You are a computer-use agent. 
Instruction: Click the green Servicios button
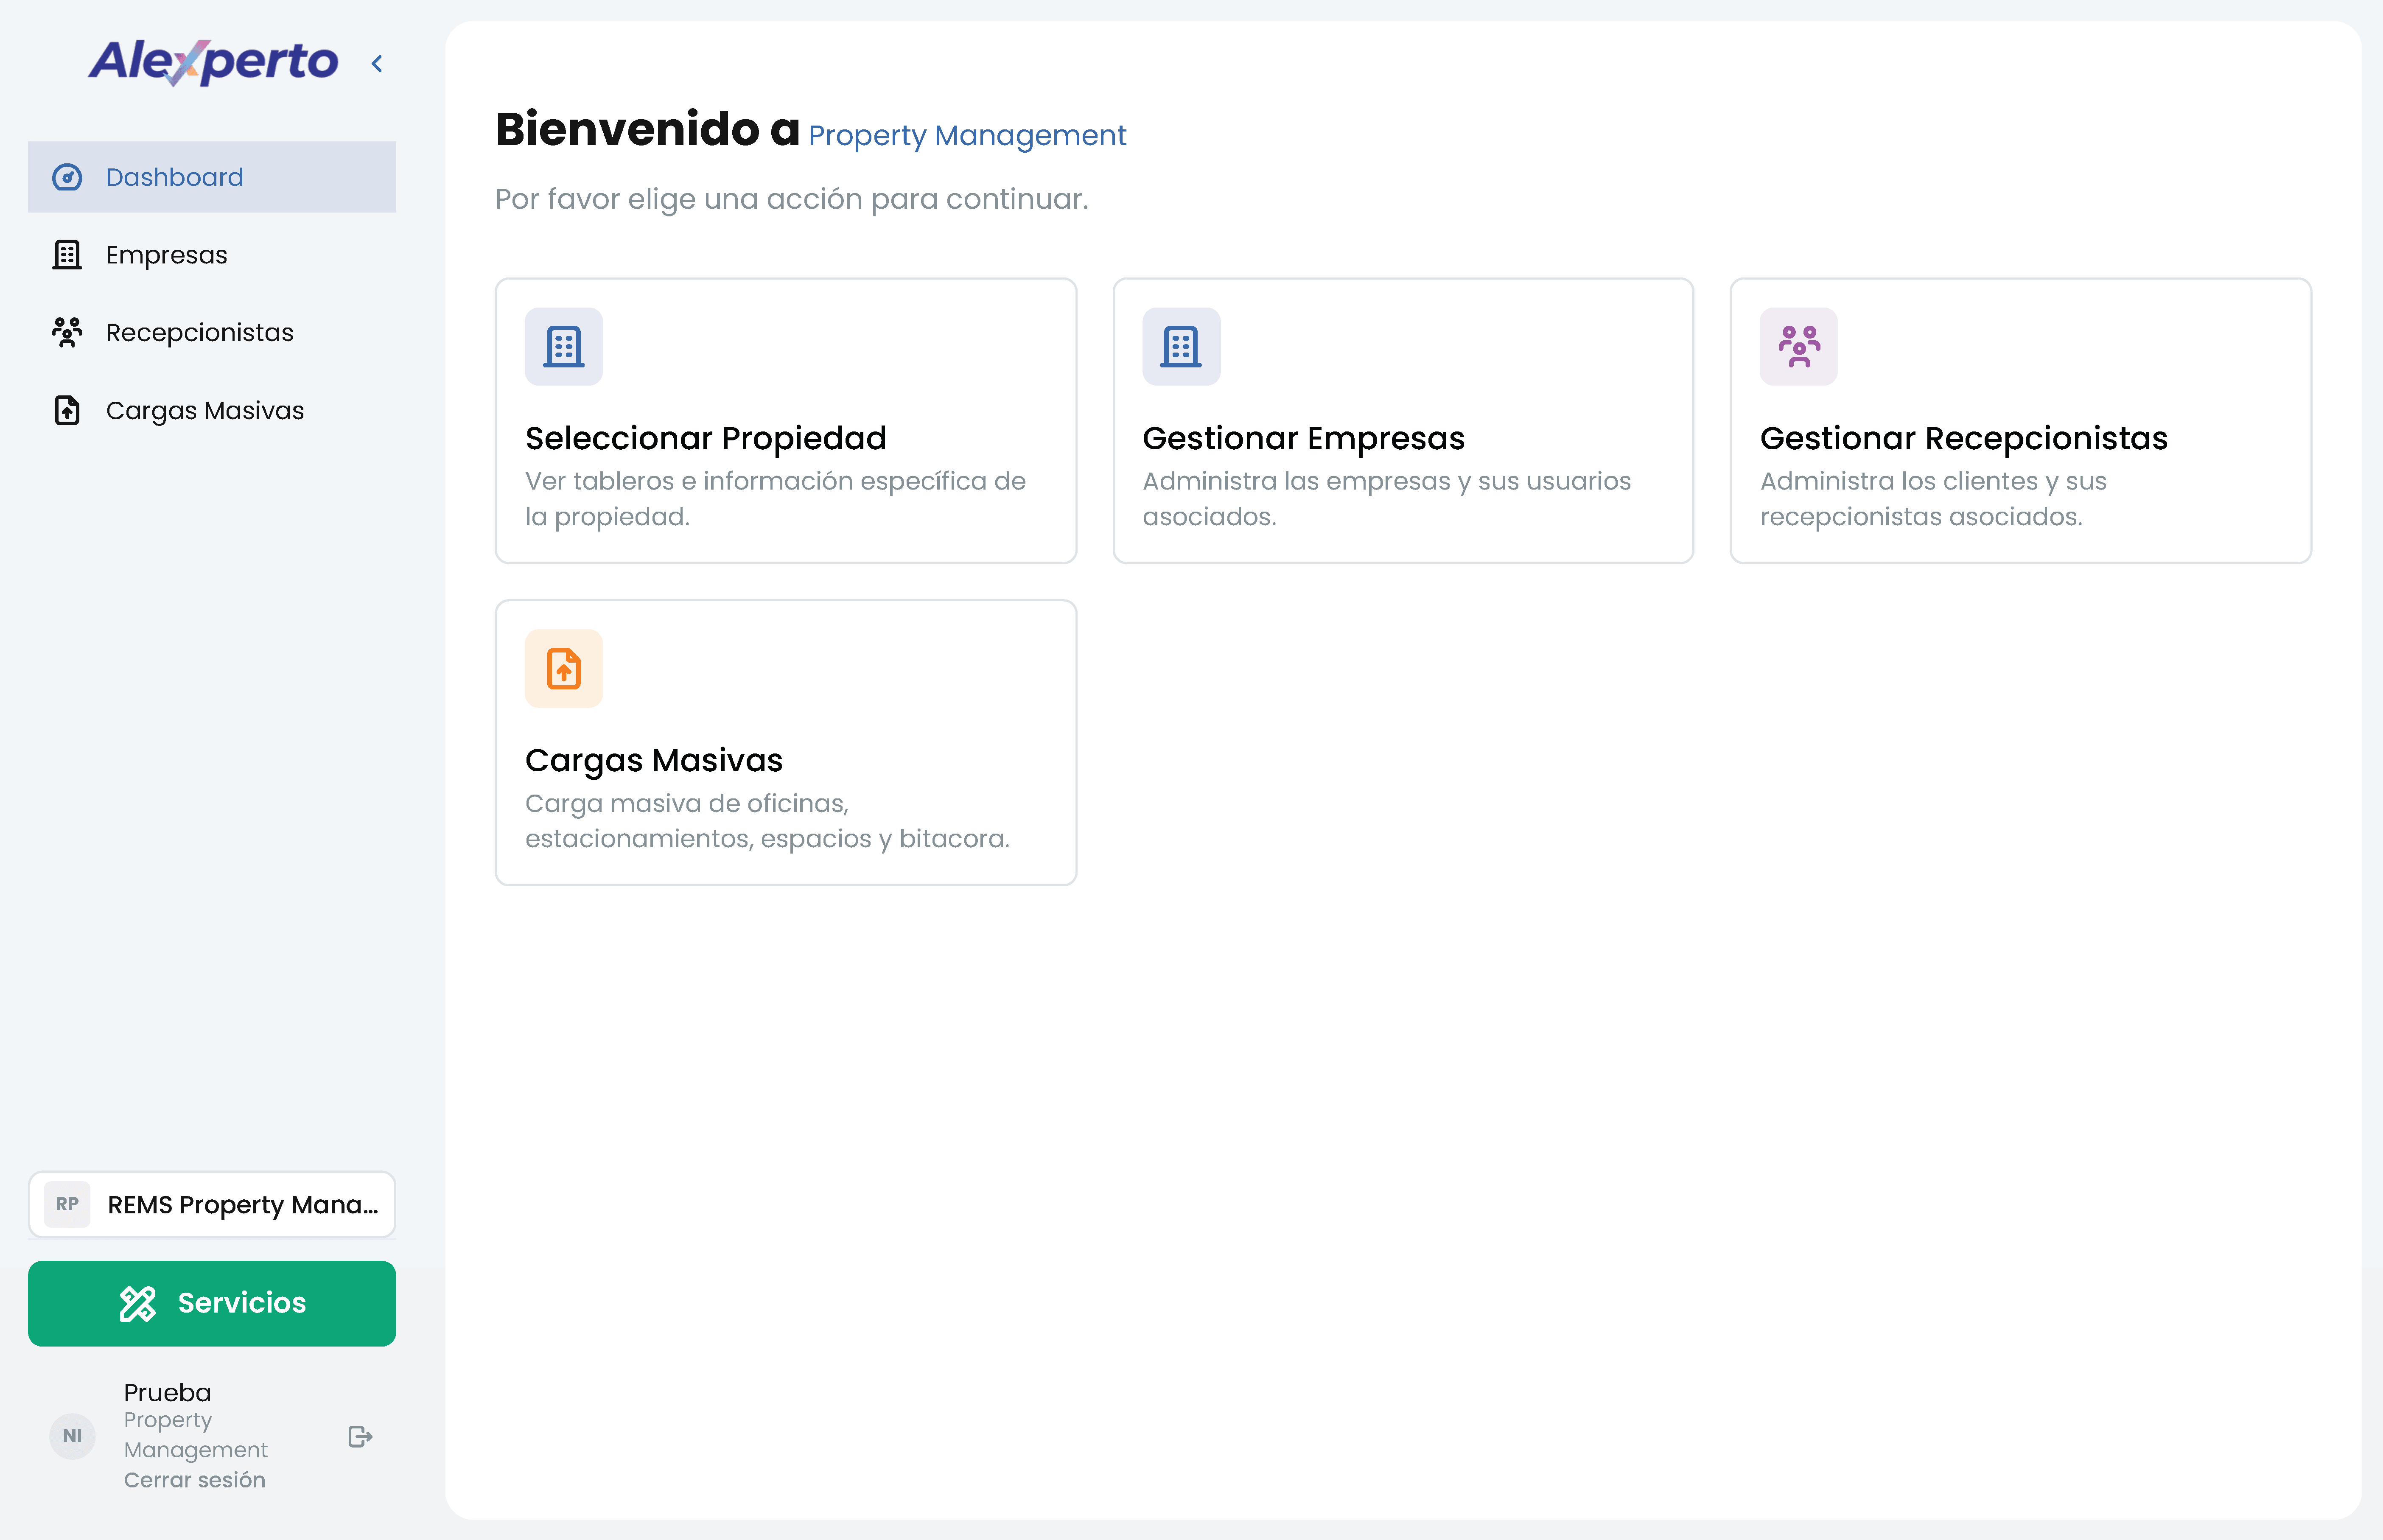[x=212, y=1303]
